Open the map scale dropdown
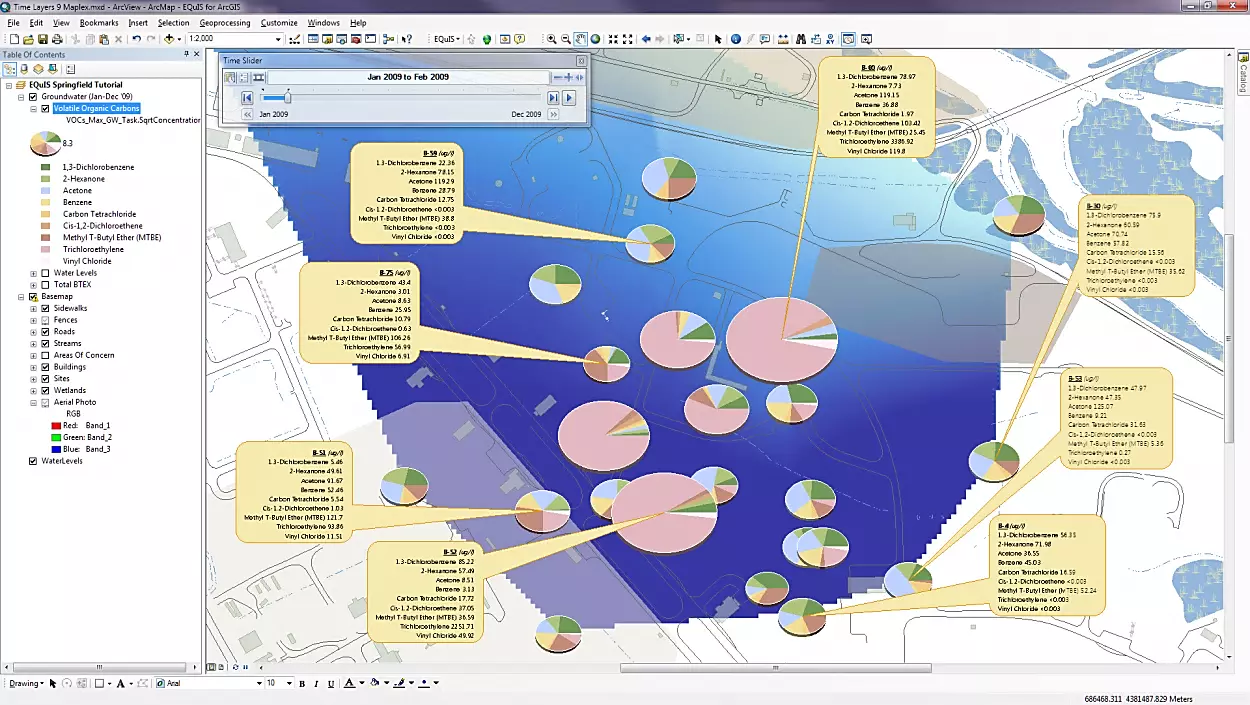 pyautogui.click(x=277, y=39)
